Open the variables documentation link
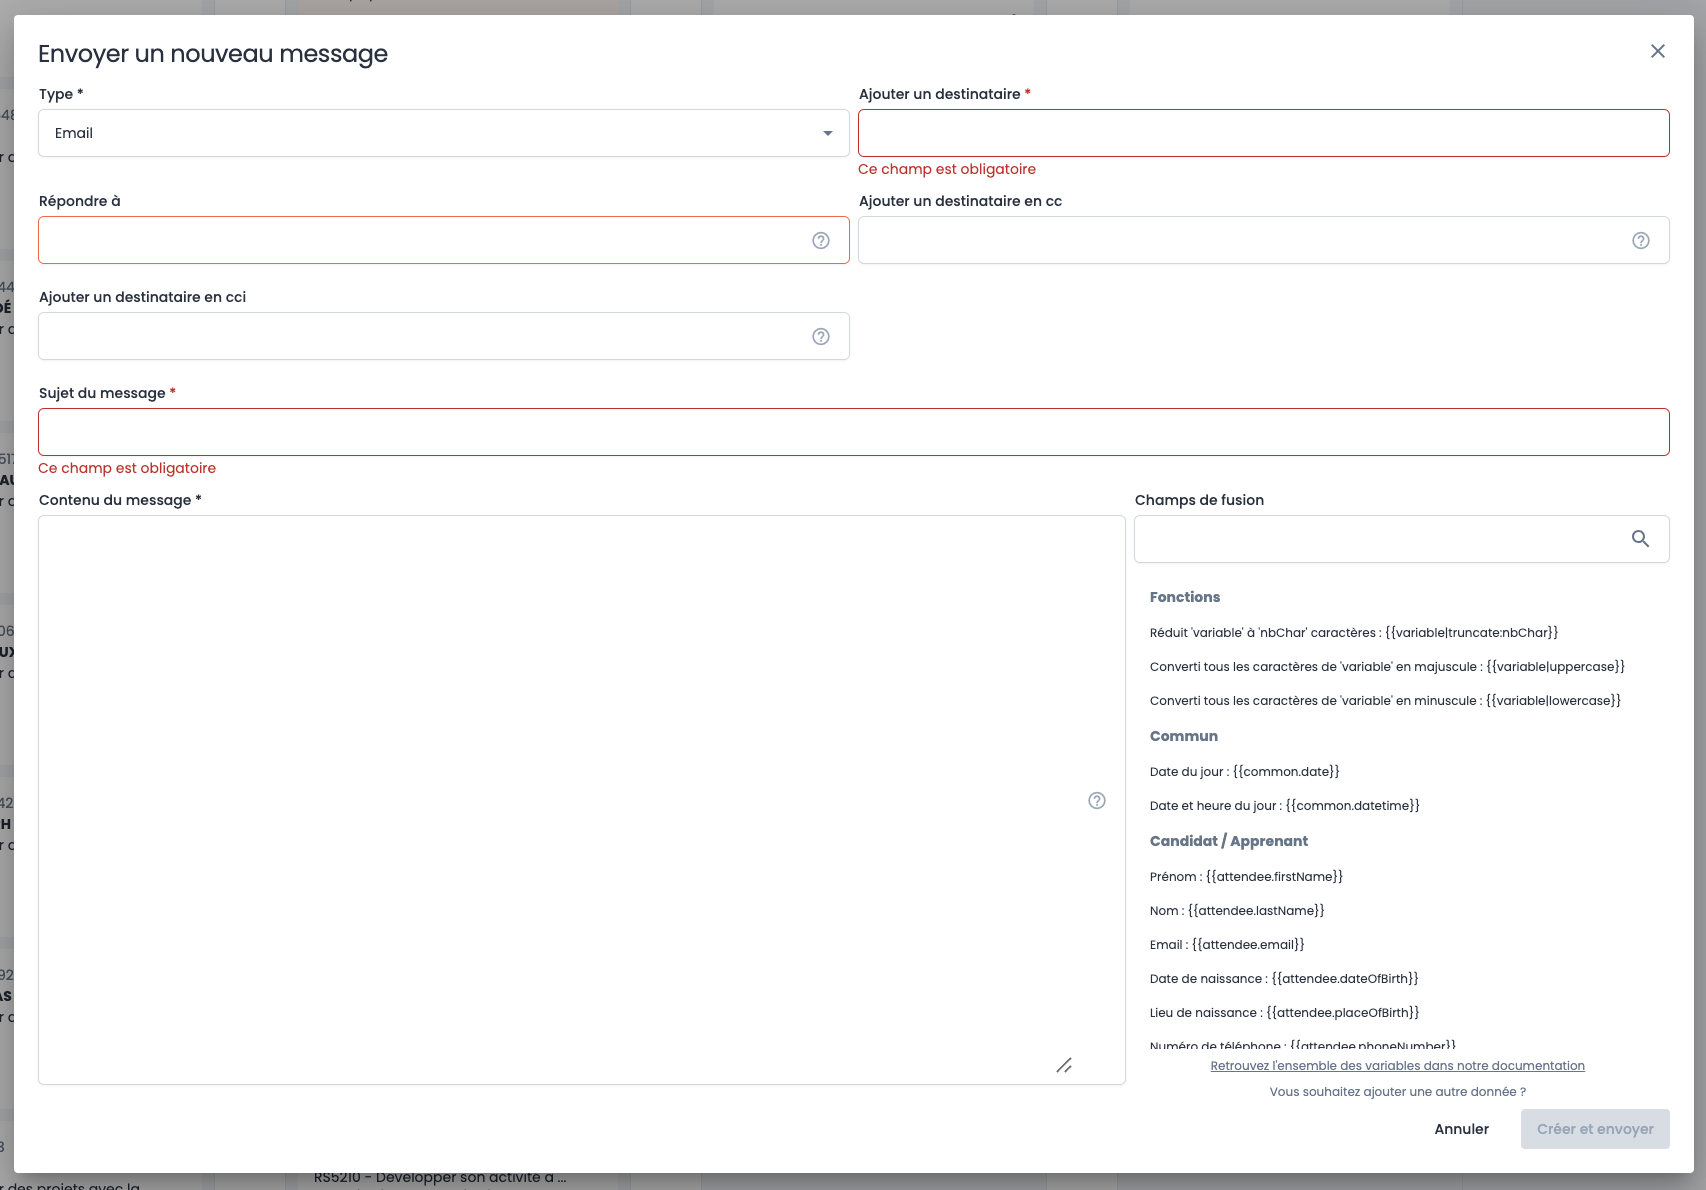Image resolution: width=1706 pixels, height=1190 pixels. 1397,1066
